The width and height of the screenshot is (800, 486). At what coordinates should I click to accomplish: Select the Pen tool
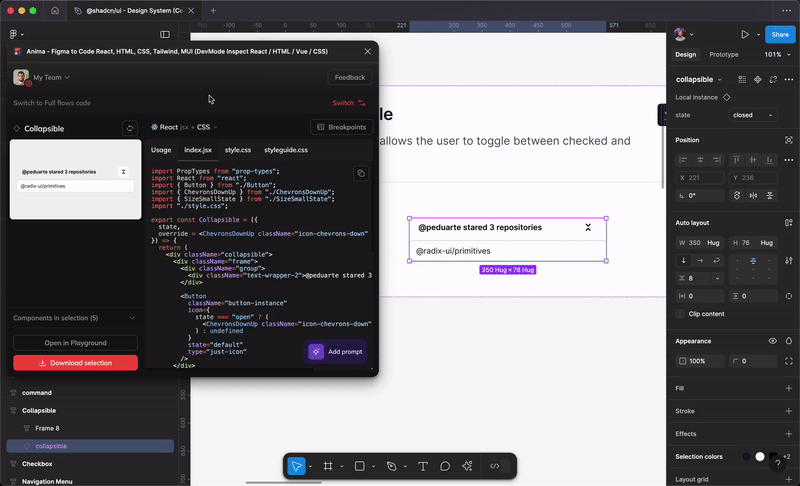391,466
